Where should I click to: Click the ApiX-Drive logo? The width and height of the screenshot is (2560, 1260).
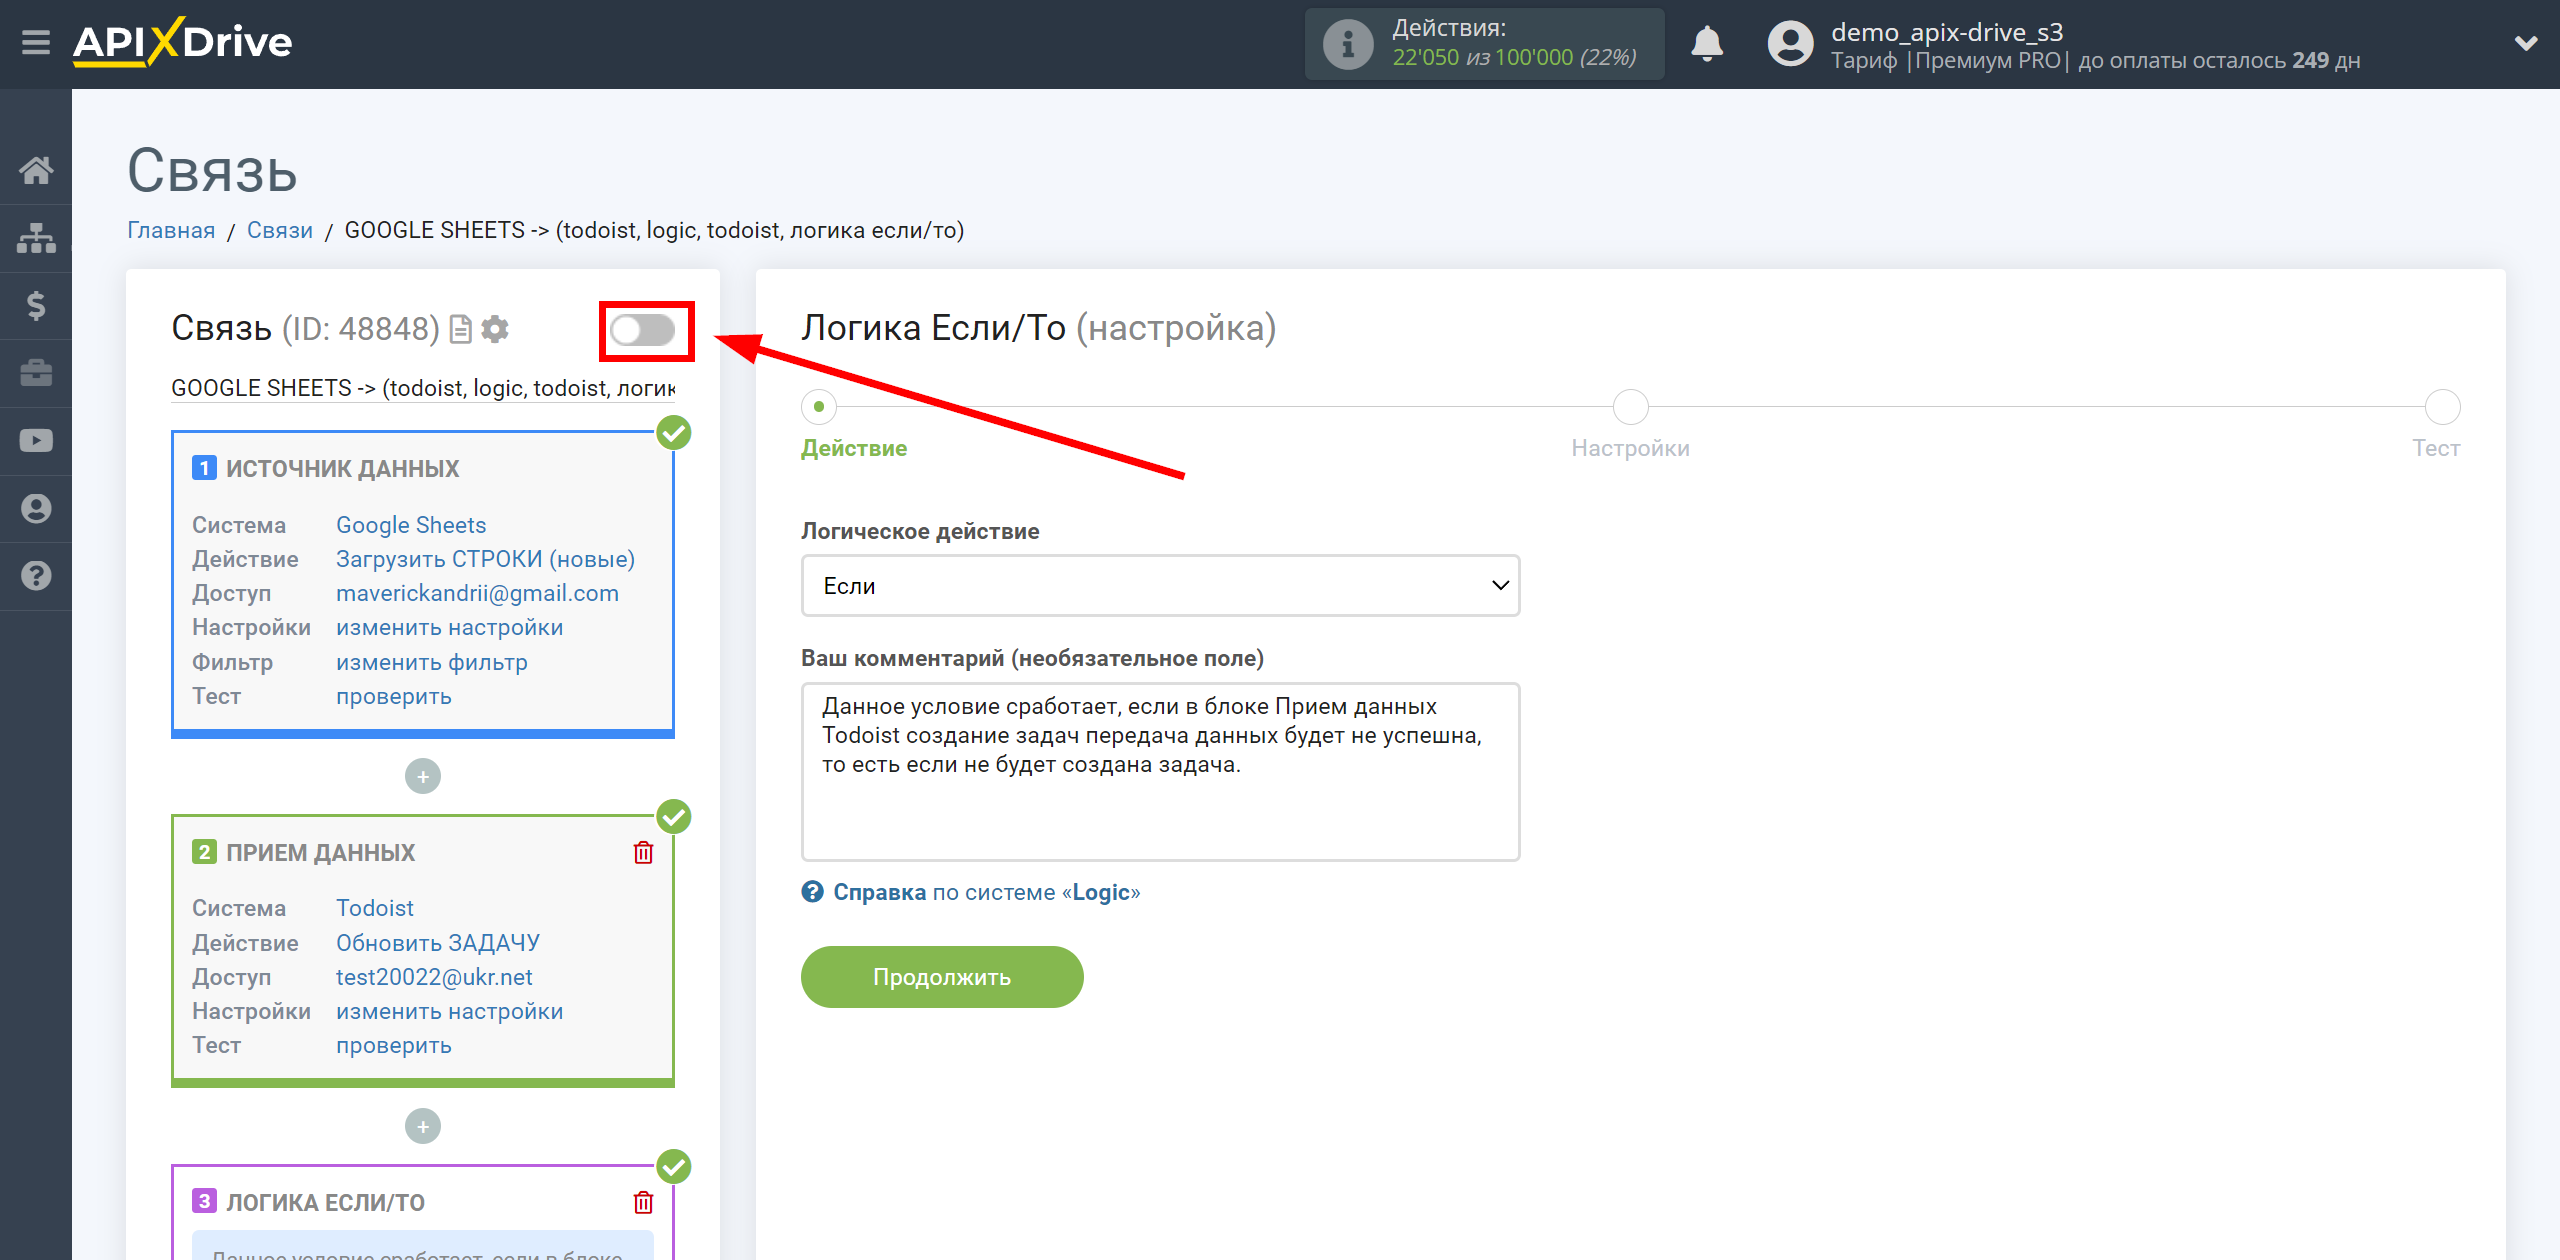(183, 42)
